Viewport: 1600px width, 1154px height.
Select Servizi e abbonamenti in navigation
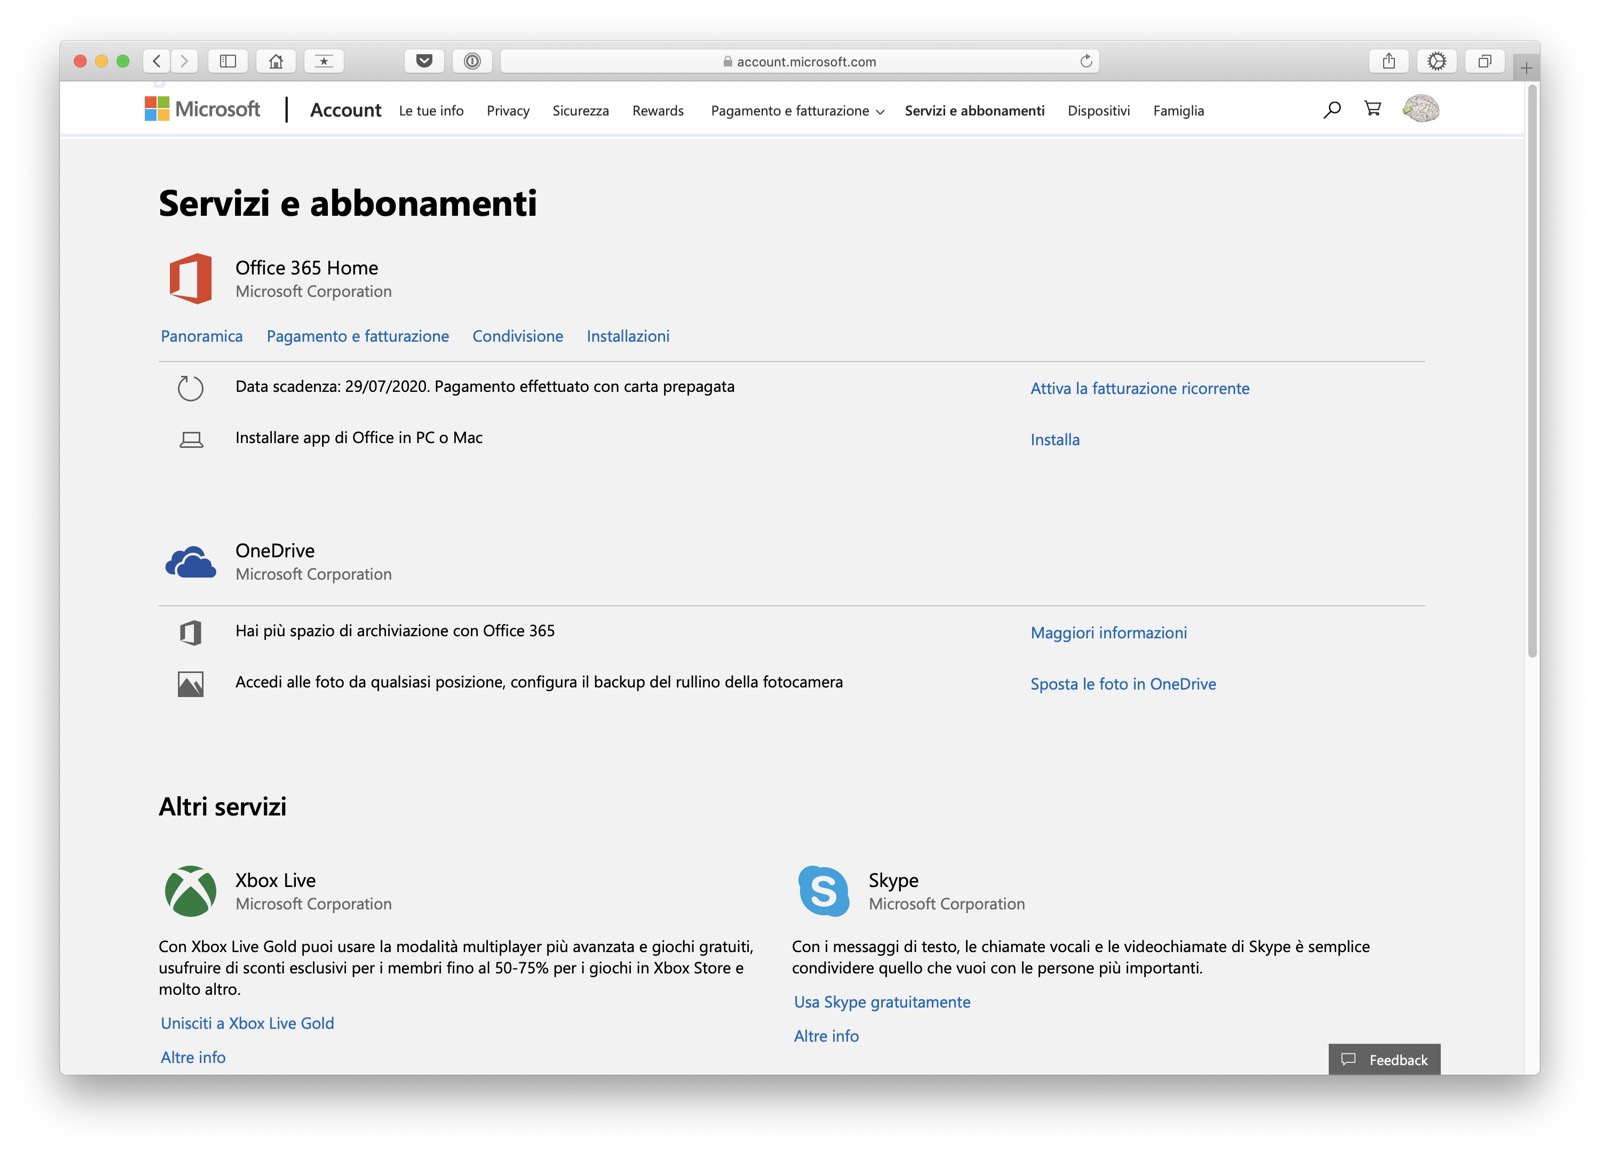[974, 111]
